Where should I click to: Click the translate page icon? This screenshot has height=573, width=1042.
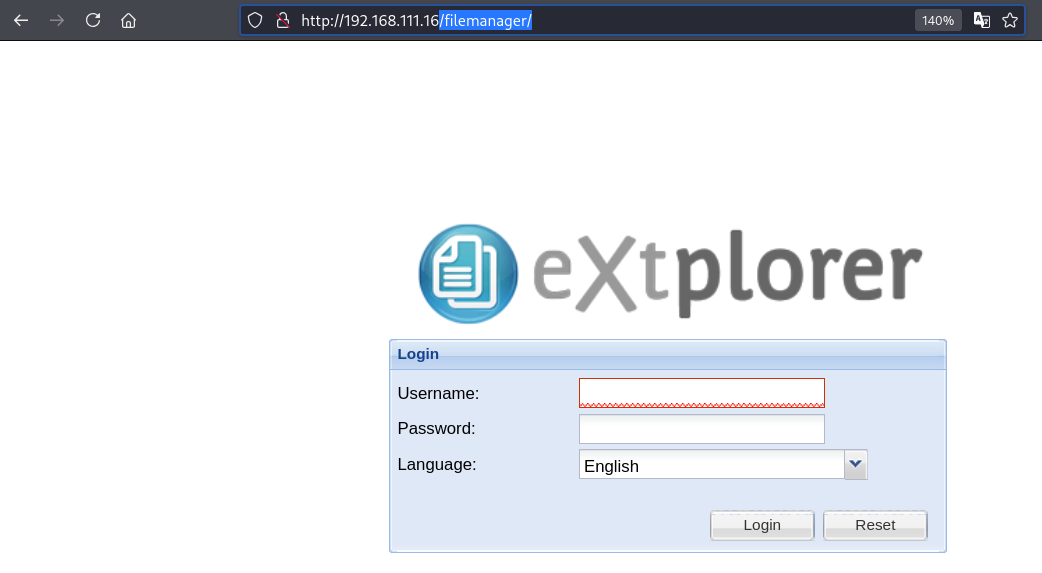(x=982, y=21)
